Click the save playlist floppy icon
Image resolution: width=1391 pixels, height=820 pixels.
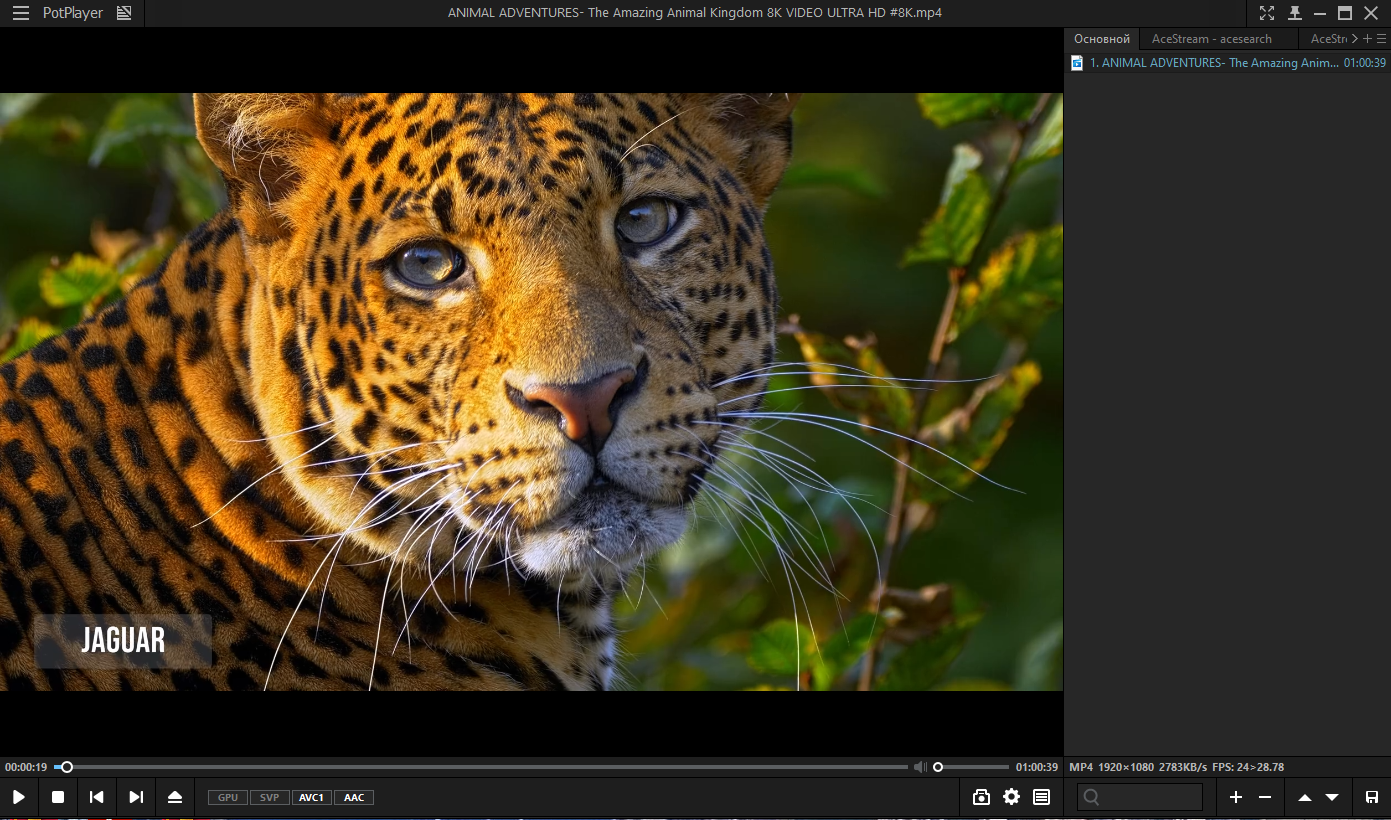(x=1372, y=797)
